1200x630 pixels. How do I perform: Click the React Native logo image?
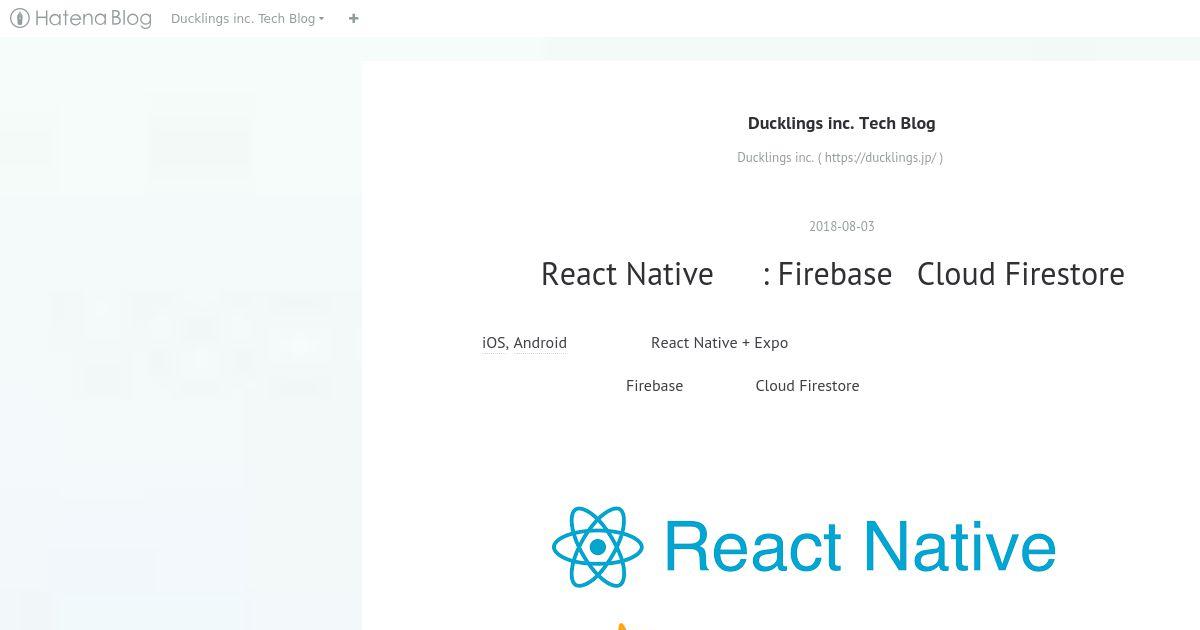[x=804, y=546]
